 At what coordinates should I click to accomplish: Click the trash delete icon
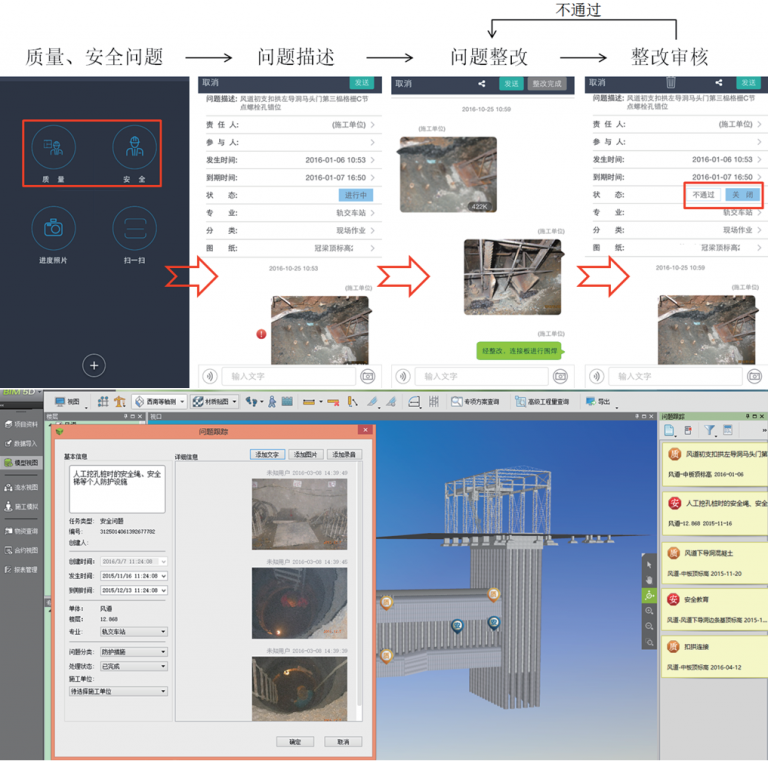[671, 84]
